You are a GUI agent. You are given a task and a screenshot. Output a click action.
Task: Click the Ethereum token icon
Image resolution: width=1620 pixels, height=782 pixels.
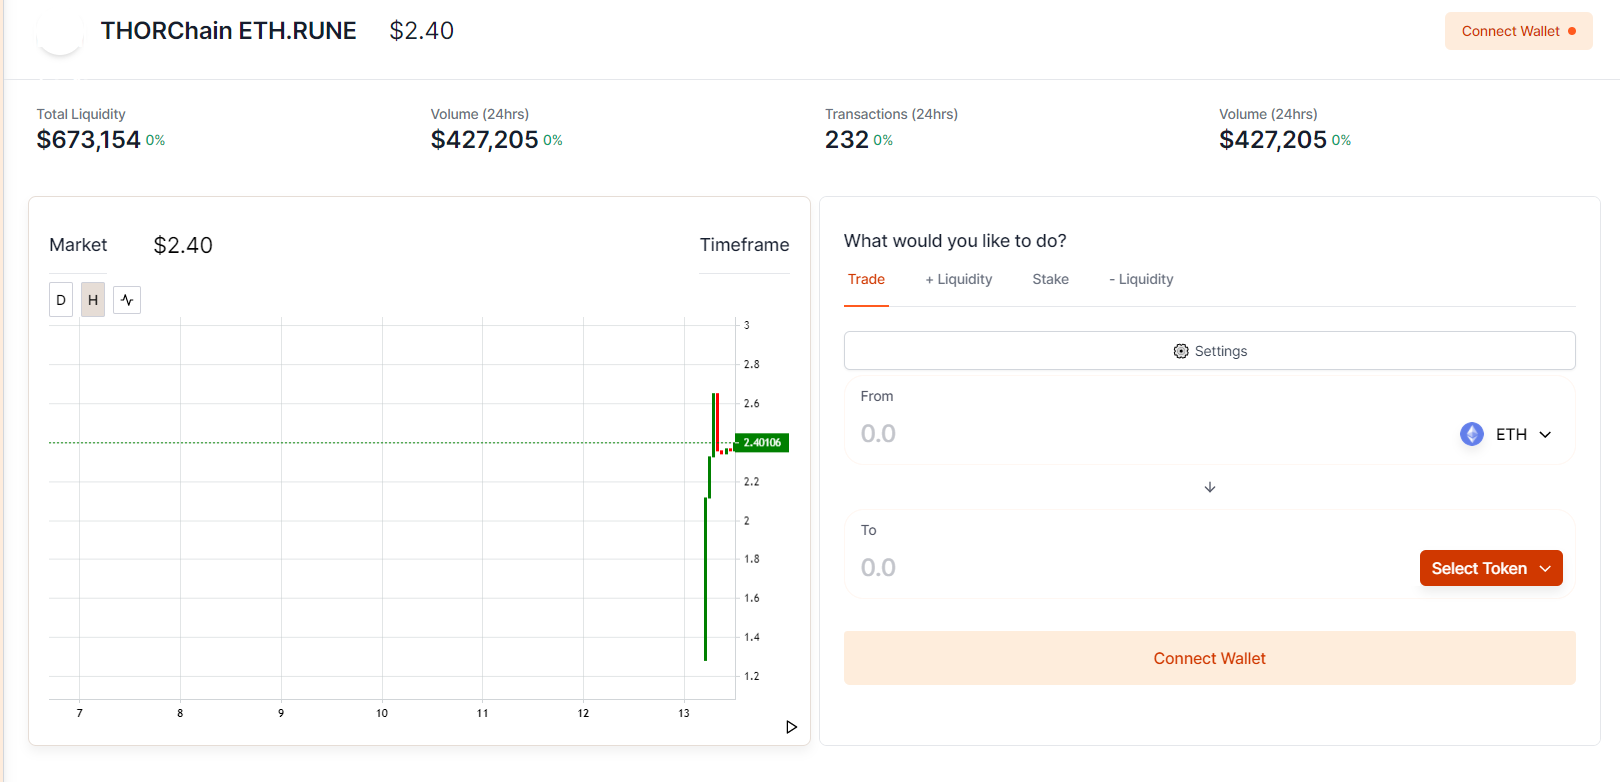[1472, 434]
